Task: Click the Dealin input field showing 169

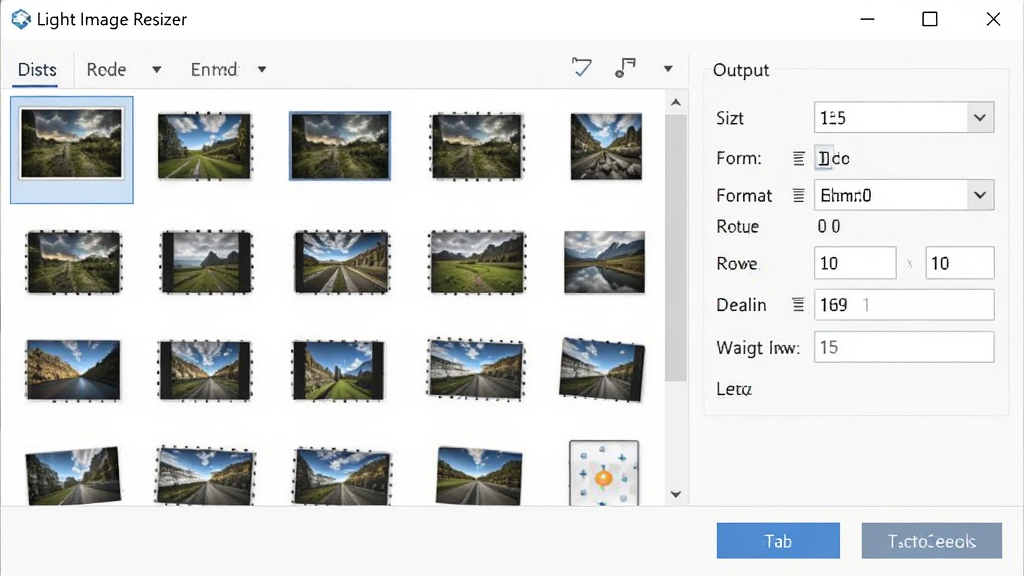Action: coord(904,304)
